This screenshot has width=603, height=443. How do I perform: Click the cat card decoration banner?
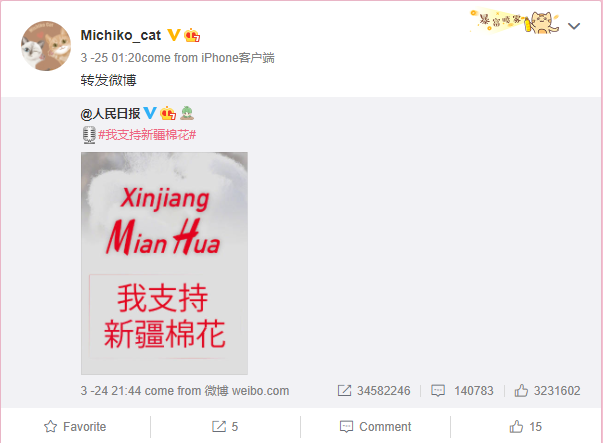pyautogui.click(x=514, y=22)
